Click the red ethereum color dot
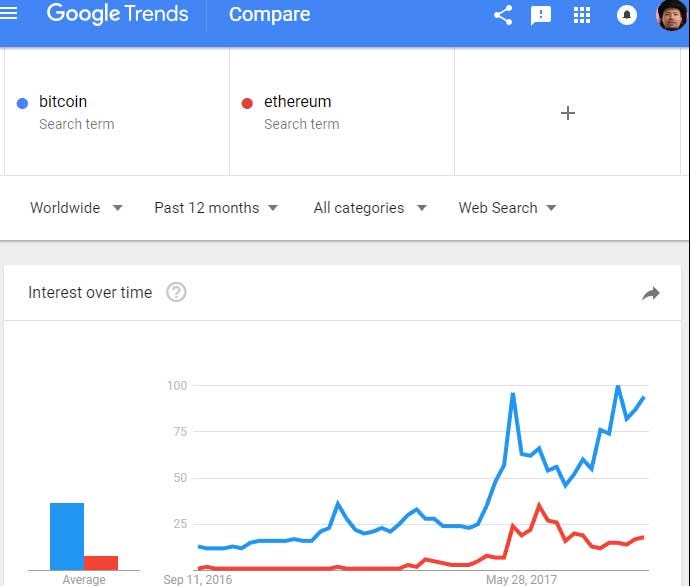The height and width of the screenshot is (586, 690). pos(247,103)
